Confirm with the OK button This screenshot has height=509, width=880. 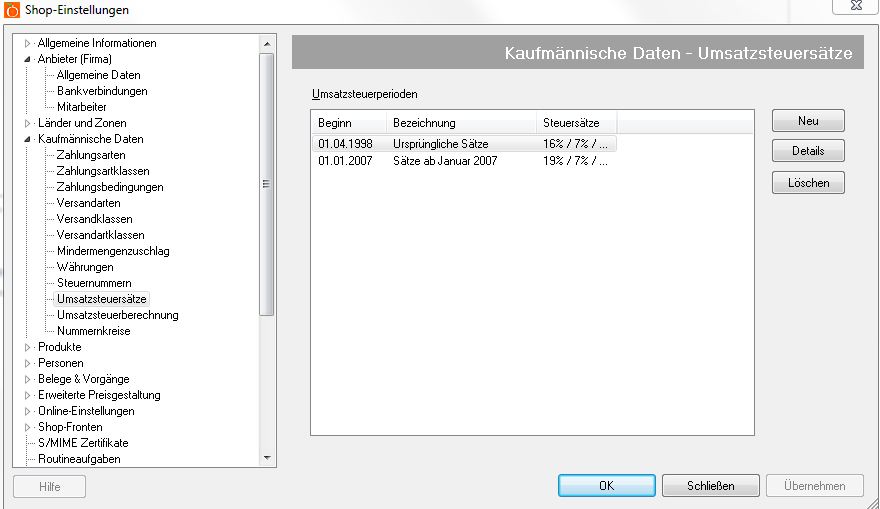tap(606, 486)
